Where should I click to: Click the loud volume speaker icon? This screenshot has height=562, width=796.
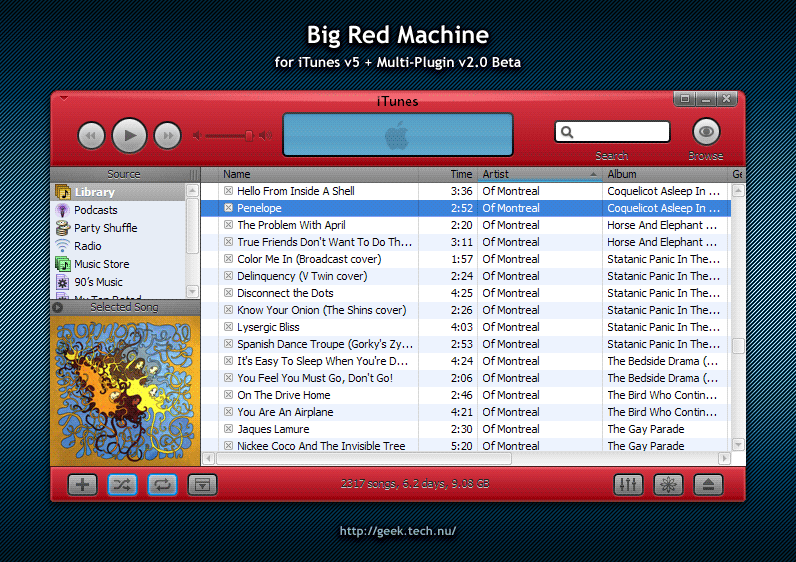click(x=265, y=136)
